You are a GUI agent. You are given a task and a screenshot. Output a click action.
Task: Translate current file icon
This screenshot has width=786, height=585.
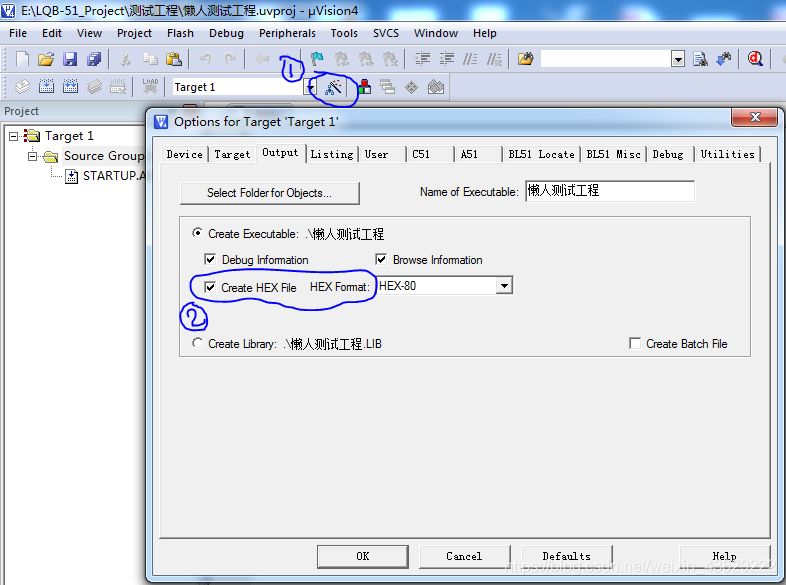pos(22,87)
